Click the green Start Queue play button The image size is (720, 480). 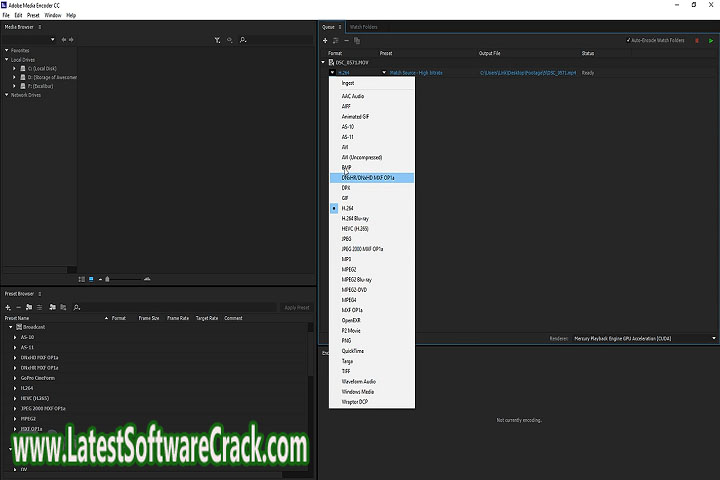pyautogui.click(x=711, y=40)
